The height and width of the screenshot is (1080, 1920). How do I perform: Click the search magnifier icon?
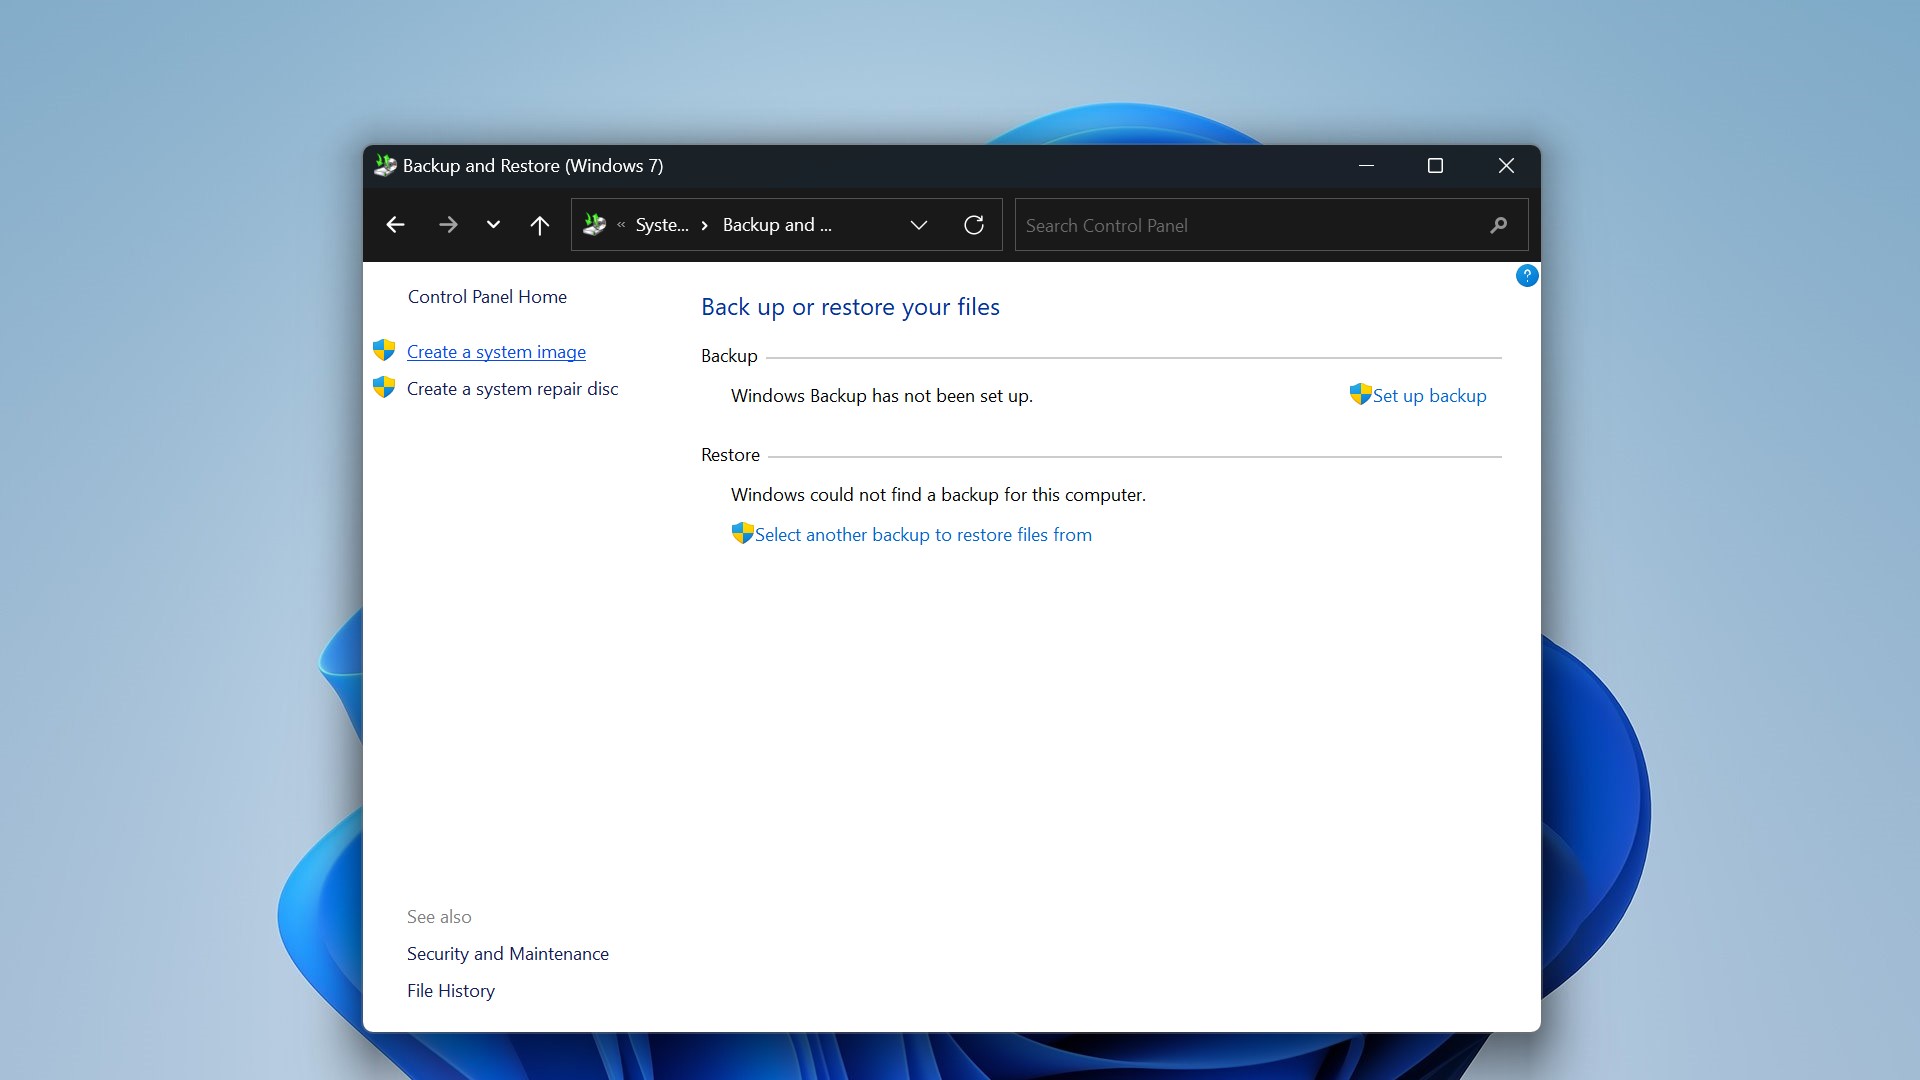pyautogui.click(x=1498, y=225)
